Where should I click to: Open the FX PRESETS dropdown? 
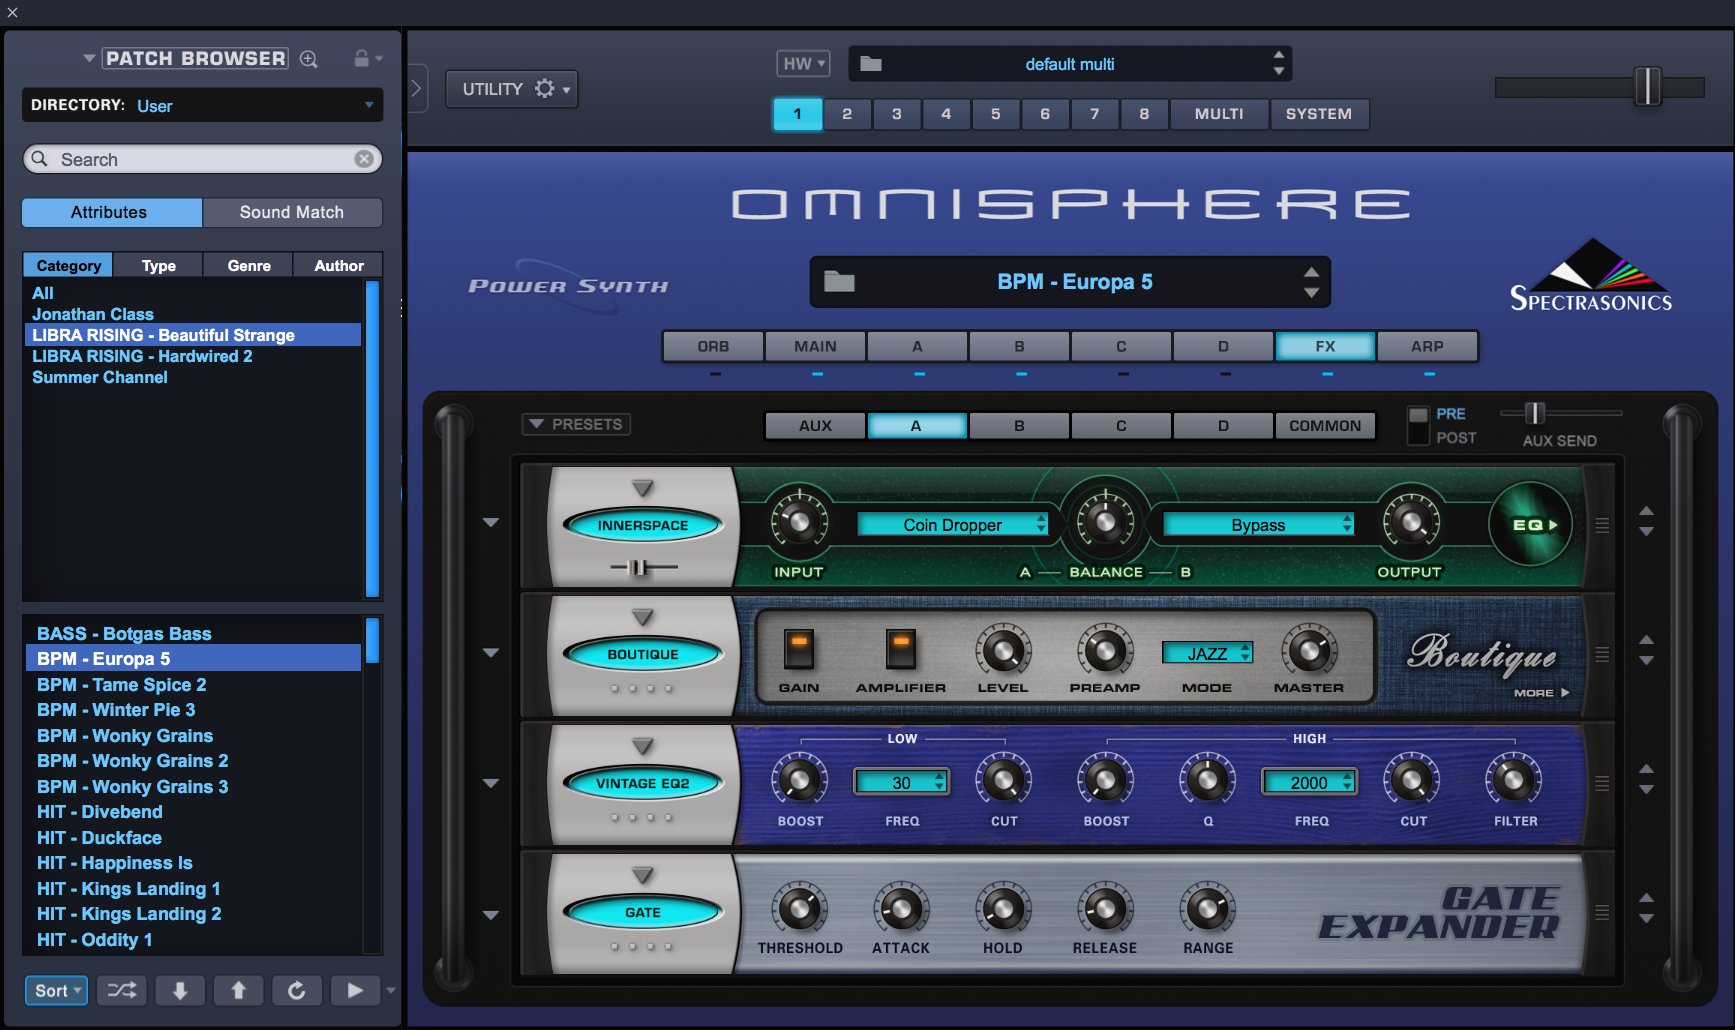coord(576,424)
